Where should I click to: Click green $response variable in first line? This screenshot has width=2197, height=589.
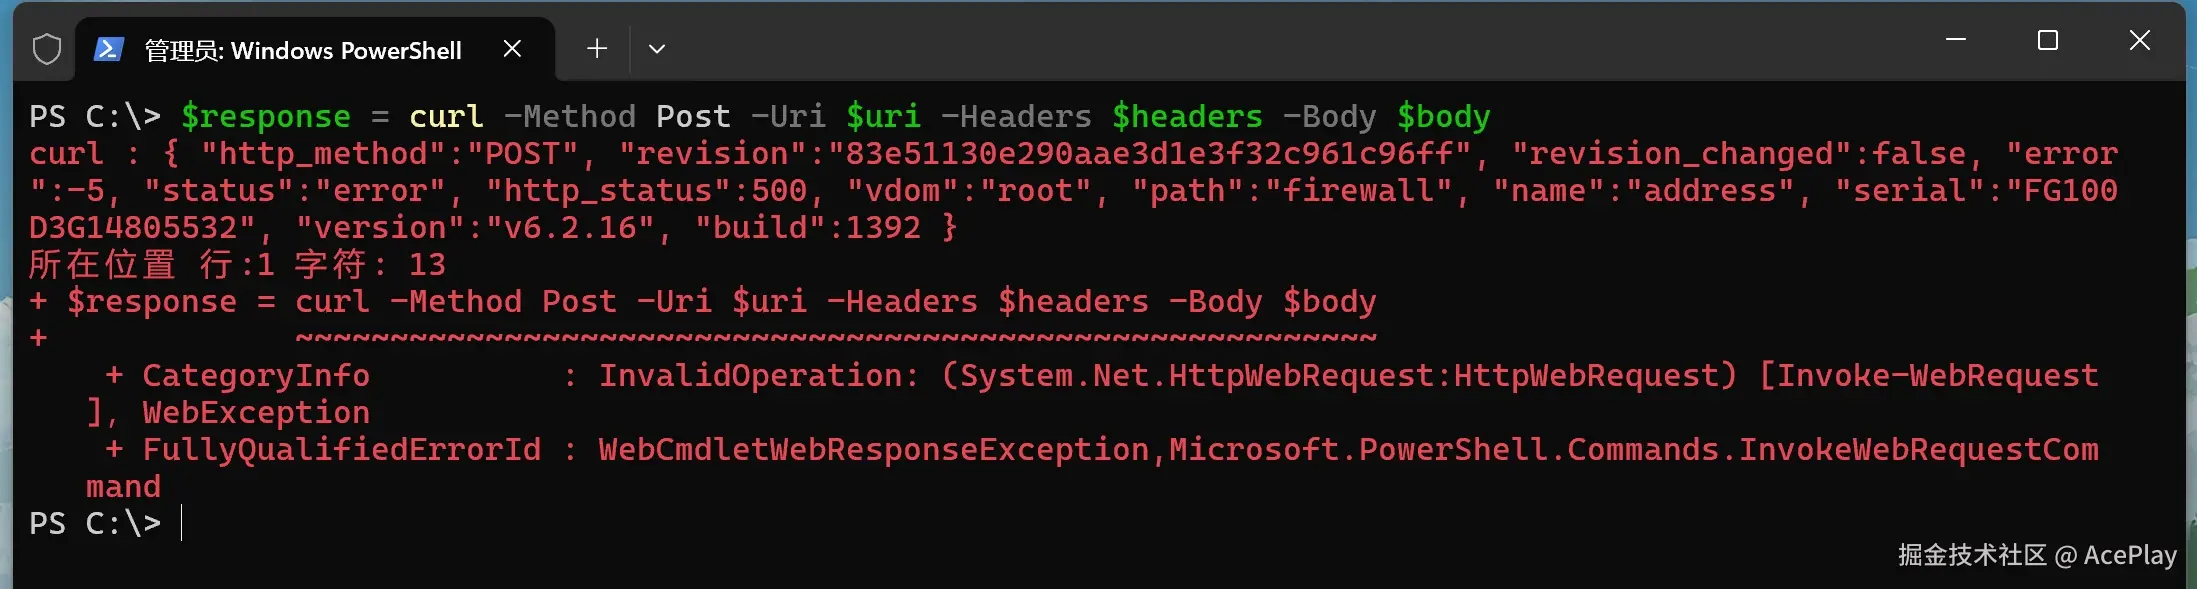click(x=266, y=117)
